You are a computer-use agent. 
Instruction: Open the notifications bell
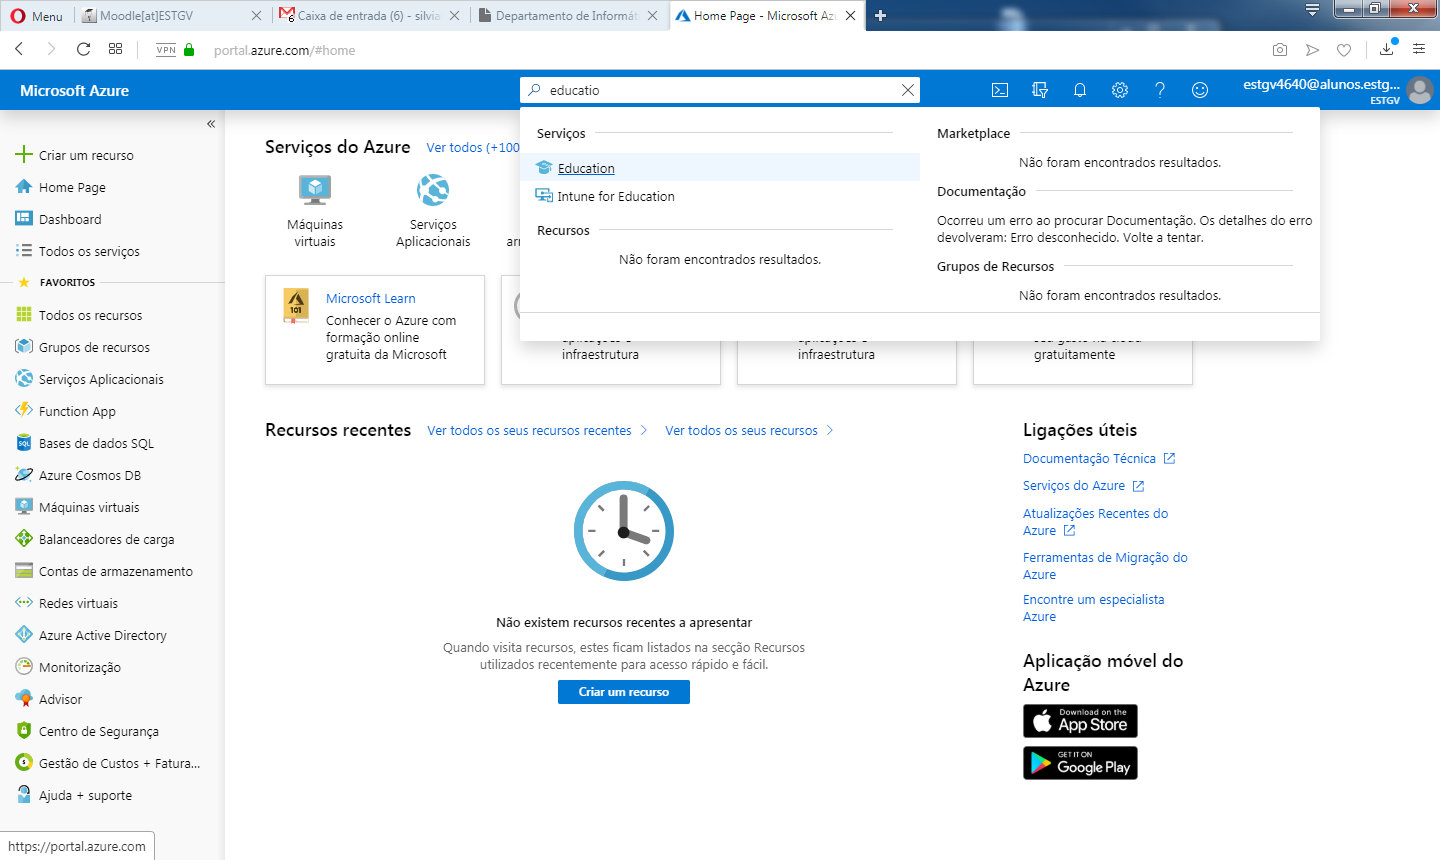coord(1080,90)
